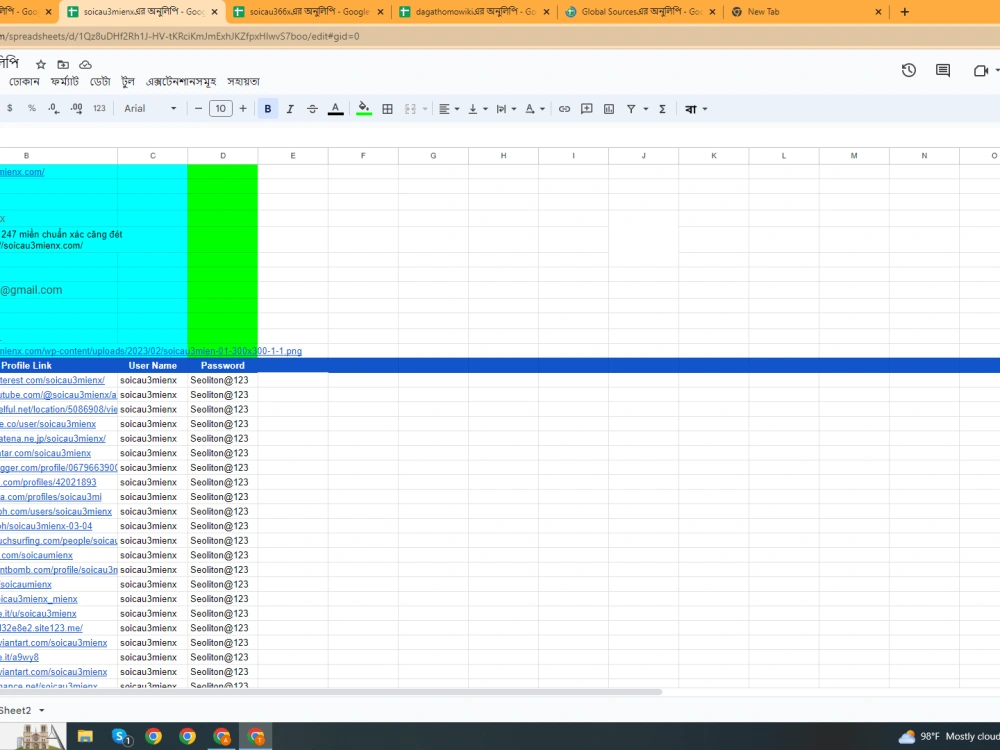Open the Extensions menu
The width and height of the screenshot is (1000, 750).
pyautogui.click(x=181, y=82)
